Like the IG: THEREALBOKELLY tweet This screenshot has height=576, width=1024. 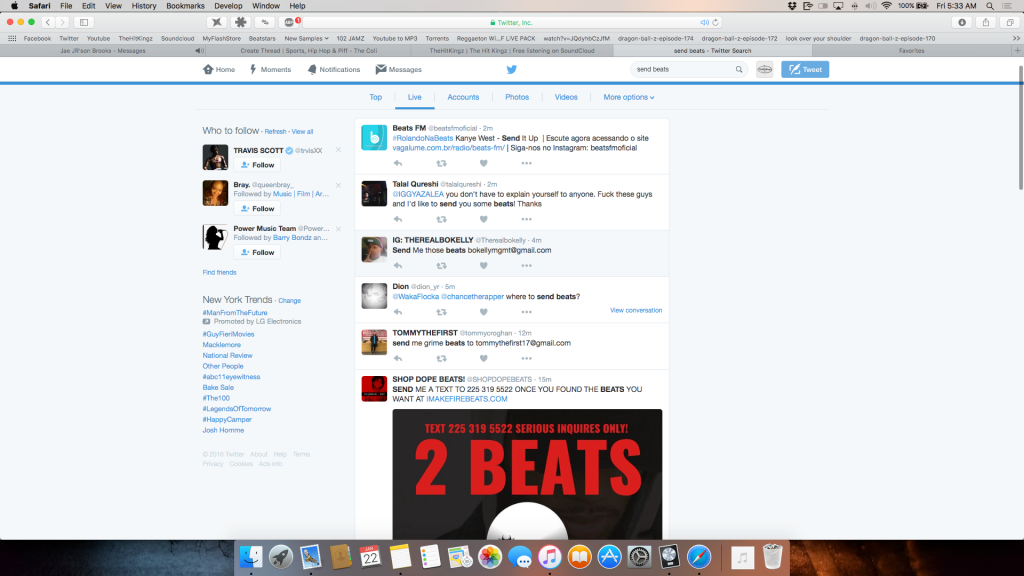click(483, 266)
